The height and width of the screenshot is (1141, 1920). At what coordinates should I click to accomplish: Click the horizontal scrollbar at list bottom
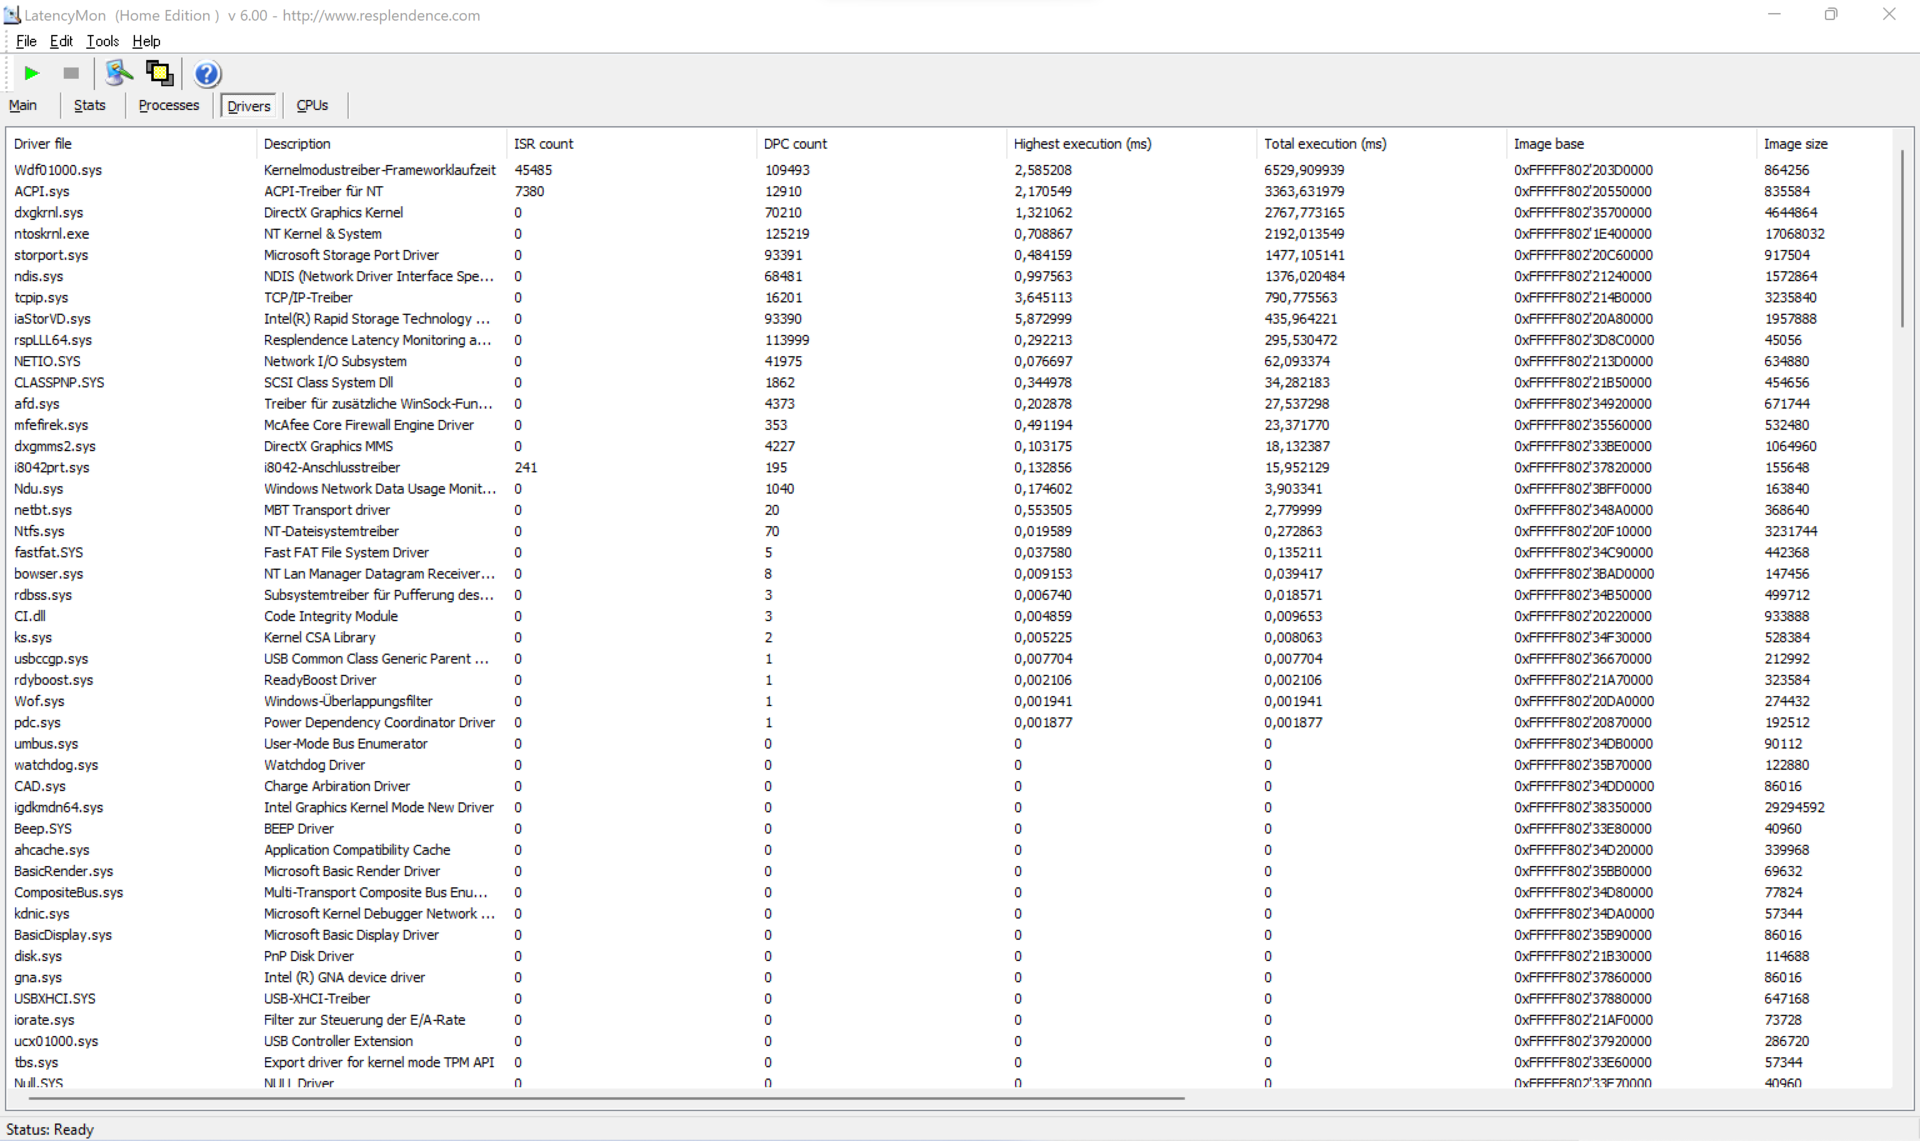point(600,1098)
